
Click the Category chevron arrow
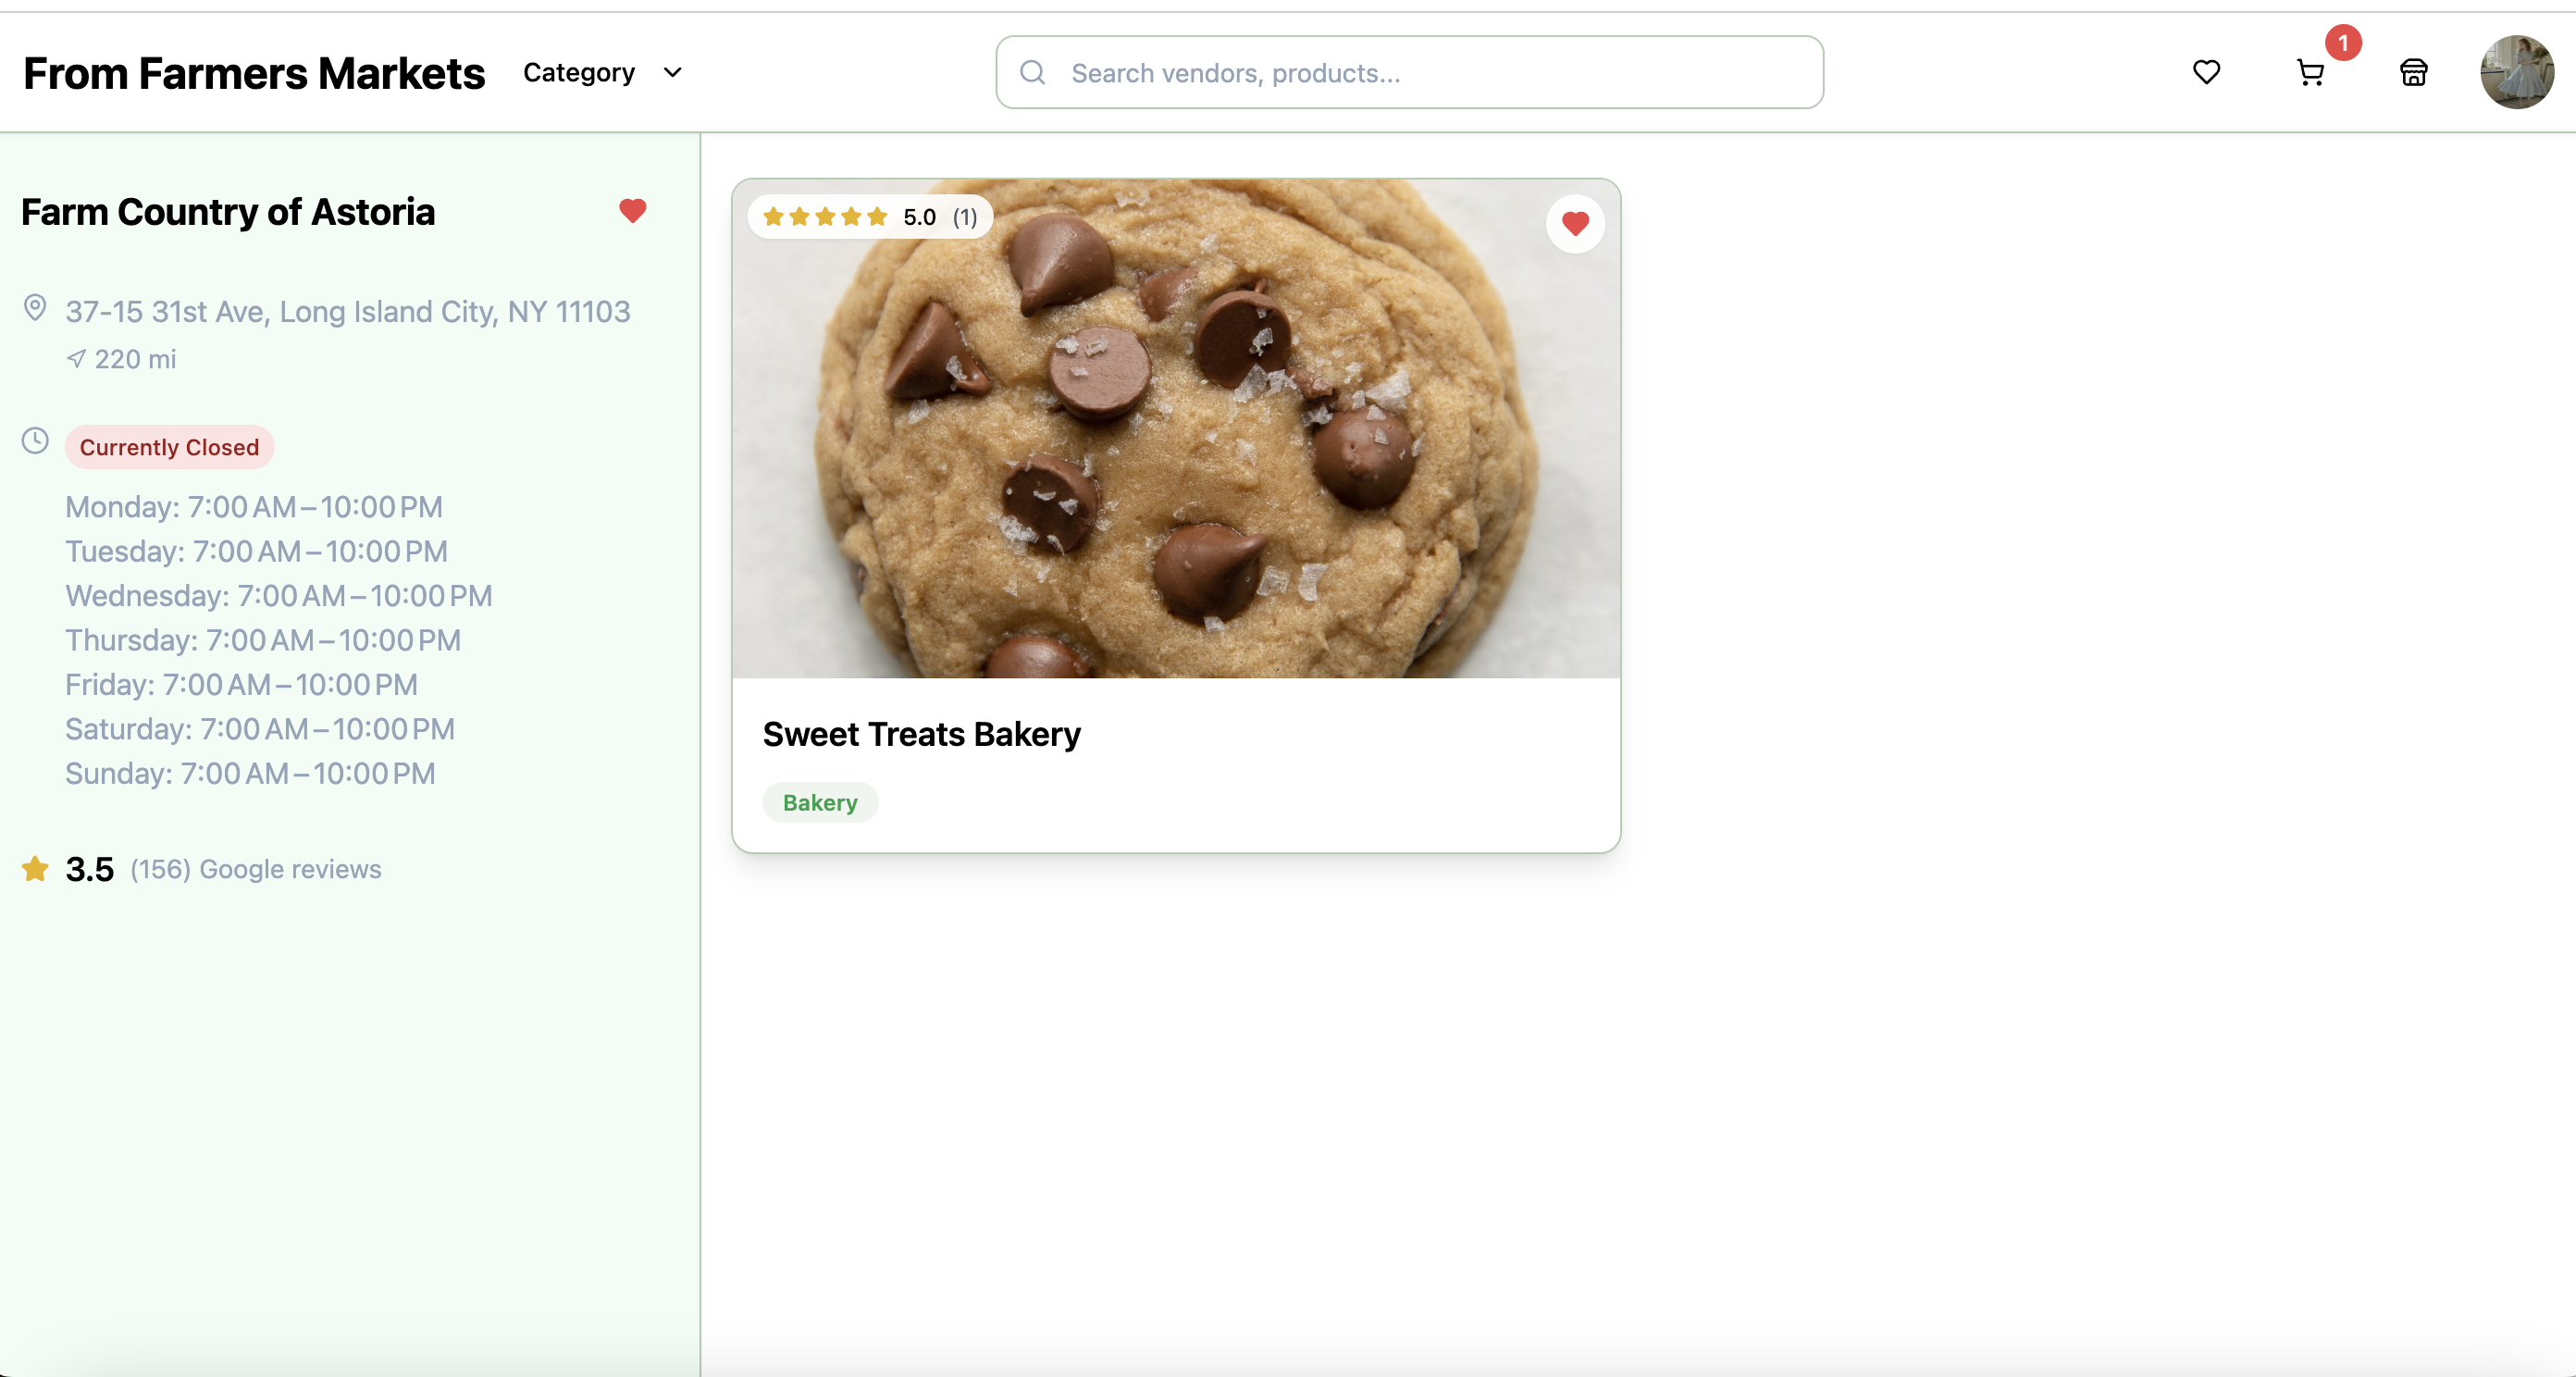click(x=673, y=72)
